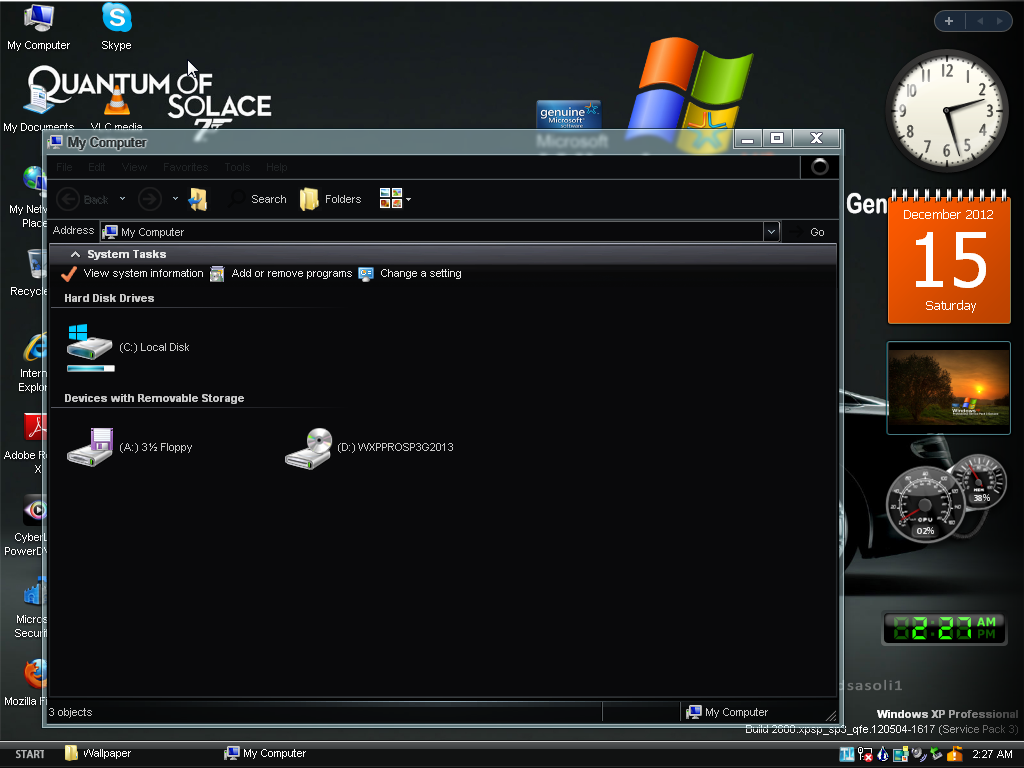Click the green digital clock gadget
This screenshot has height=768, width=1024.
coord(944,628)
